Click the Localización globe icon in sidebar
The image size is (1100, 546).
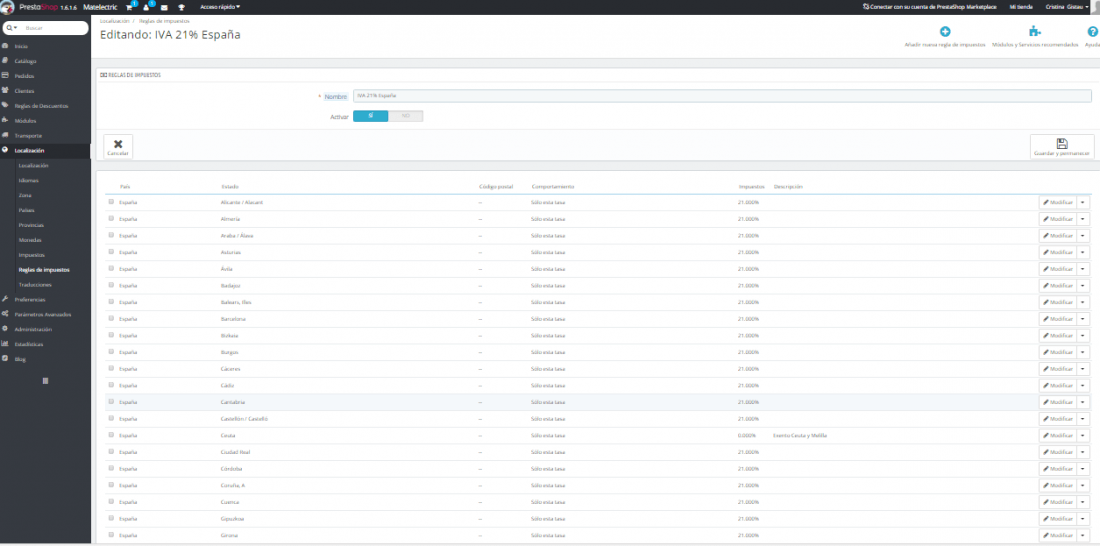tap(5, 150)
